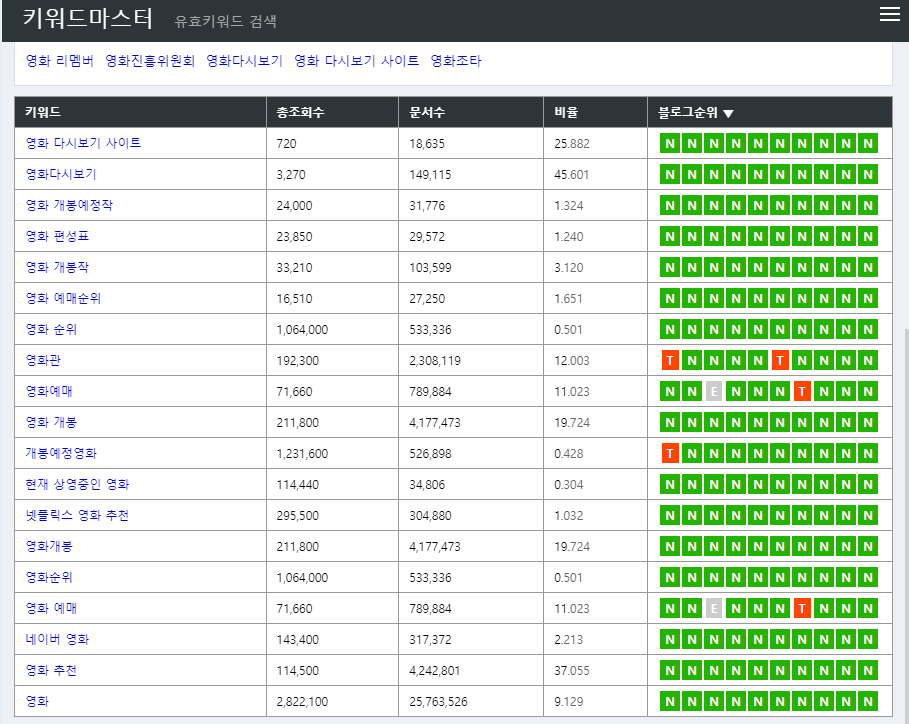
Task: Open 네이버 영화 keyword in the table
Action: pyautogui.click(x=57, y=639)
